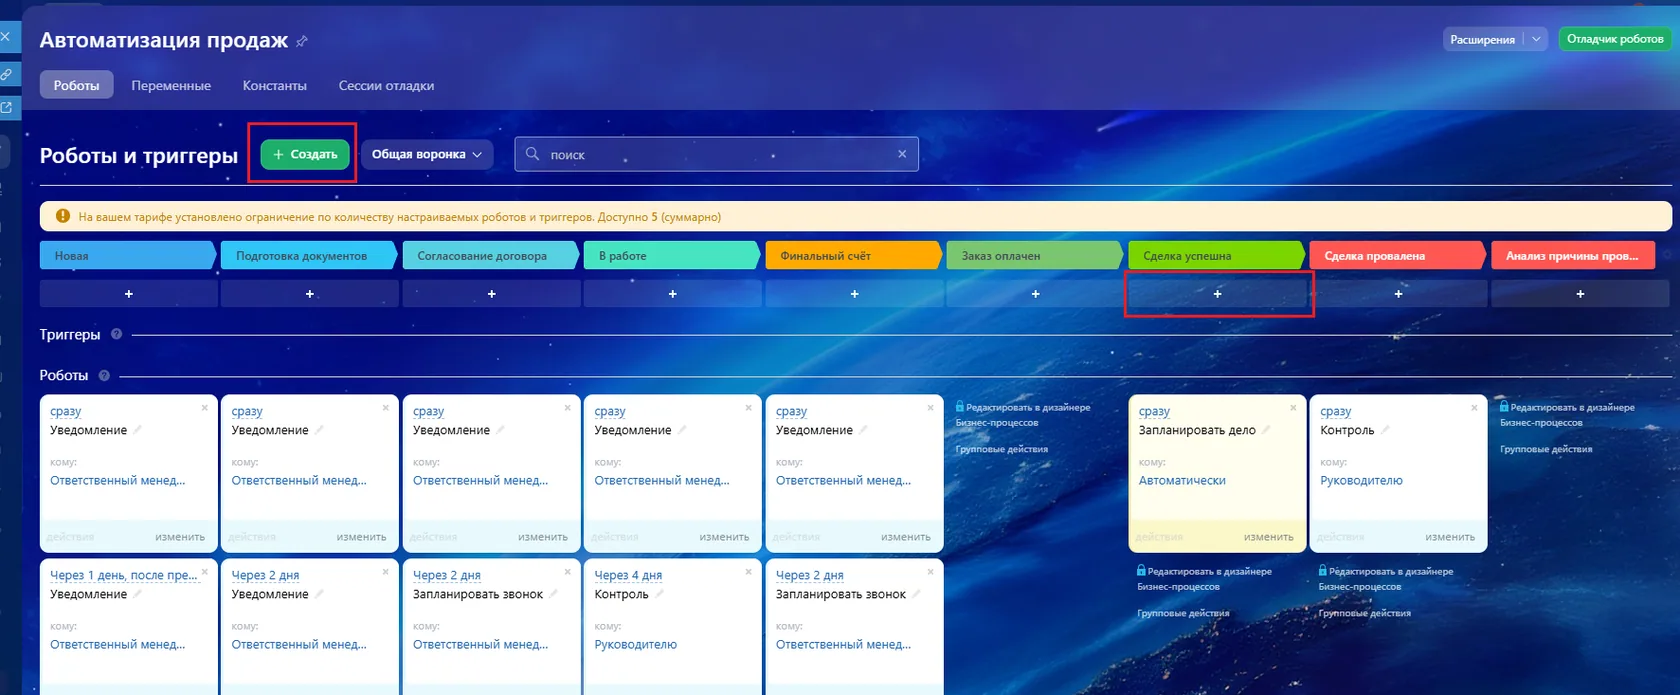1680x695 pixels.
Task: Change the Через 4 дня delay link
Action: point(628,575)
